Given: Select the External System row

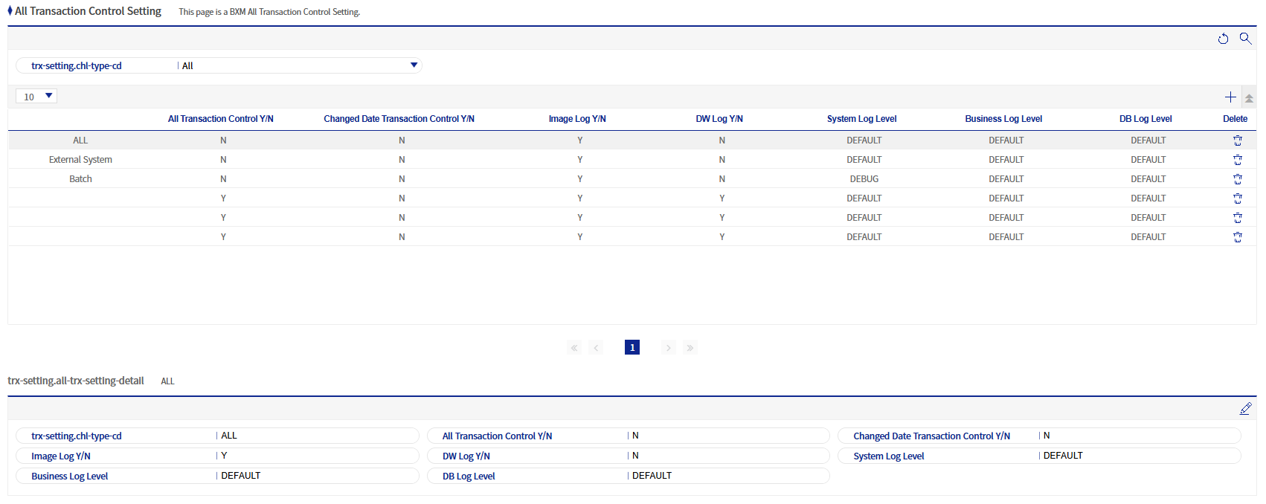Looking at the screenshot, I should pyautogui.click(x=81, y=160).
